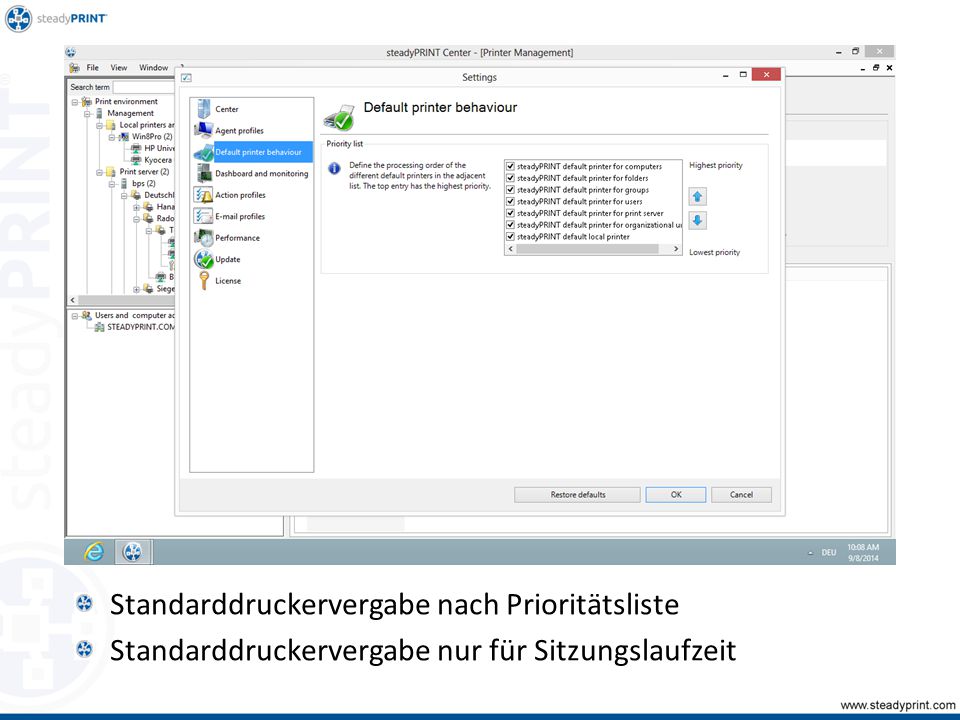Move selected entry down with blue arrow
This screenshot has width=960, height=720.
(x=697, y=220)
